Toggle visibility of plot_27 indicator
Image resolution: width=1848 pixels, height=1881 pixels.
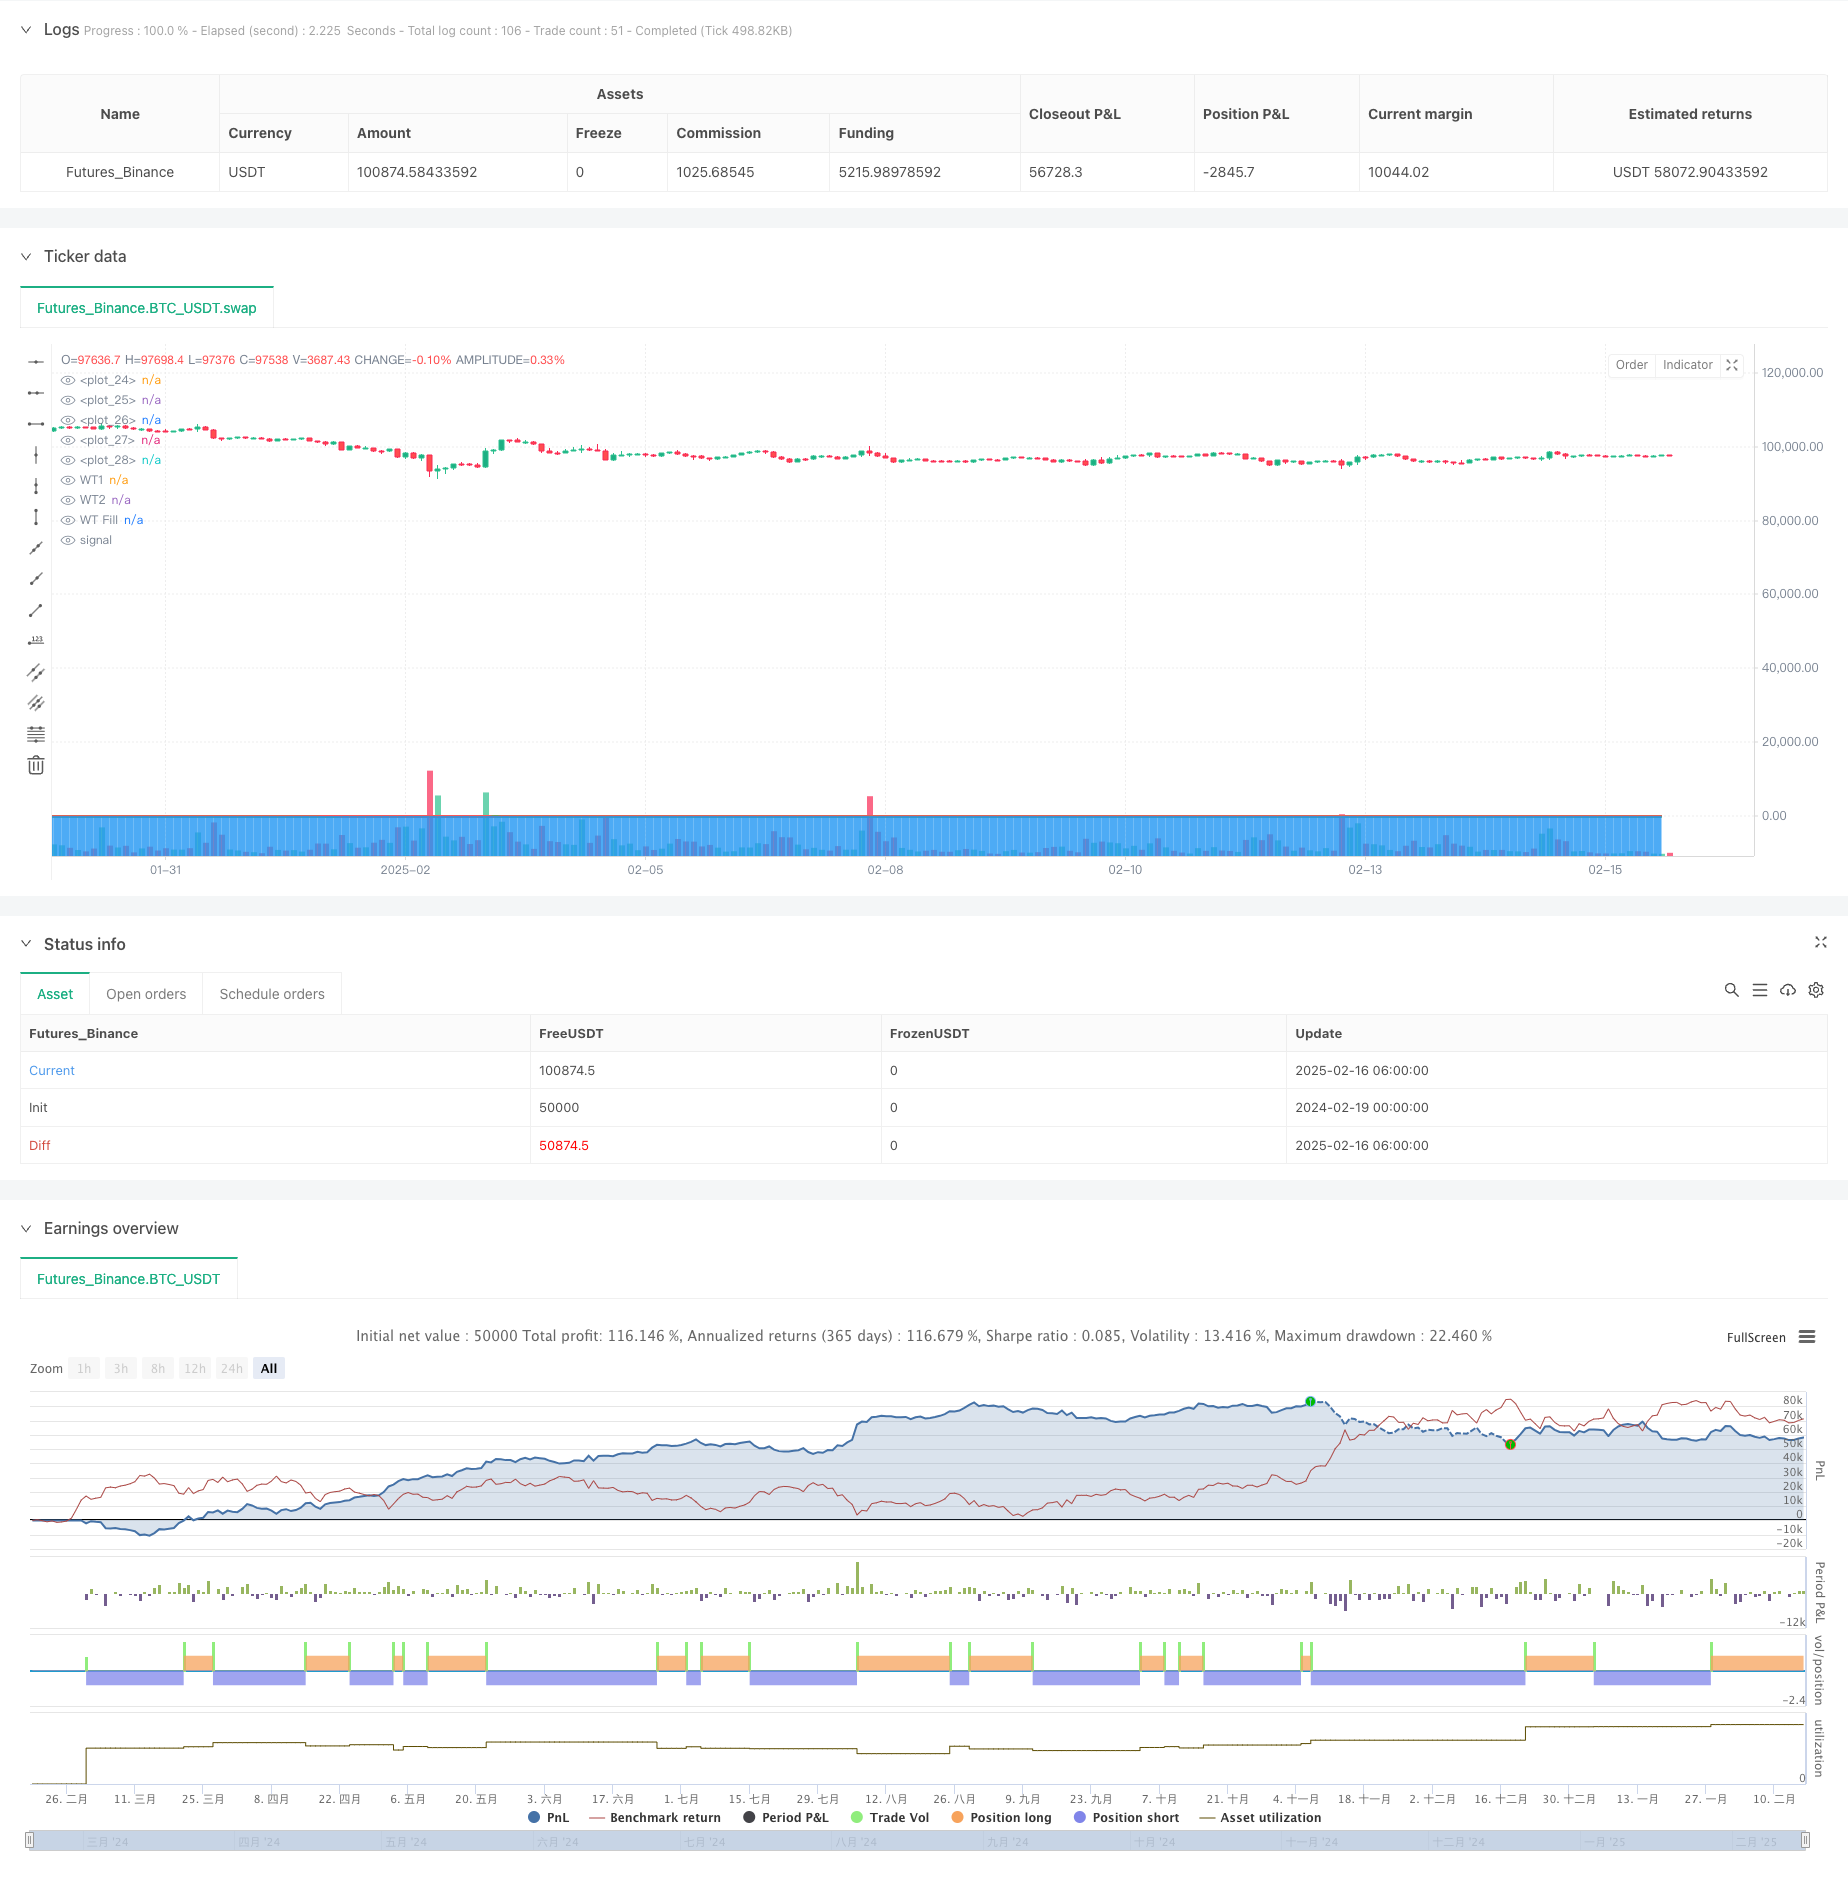(68, 440)
